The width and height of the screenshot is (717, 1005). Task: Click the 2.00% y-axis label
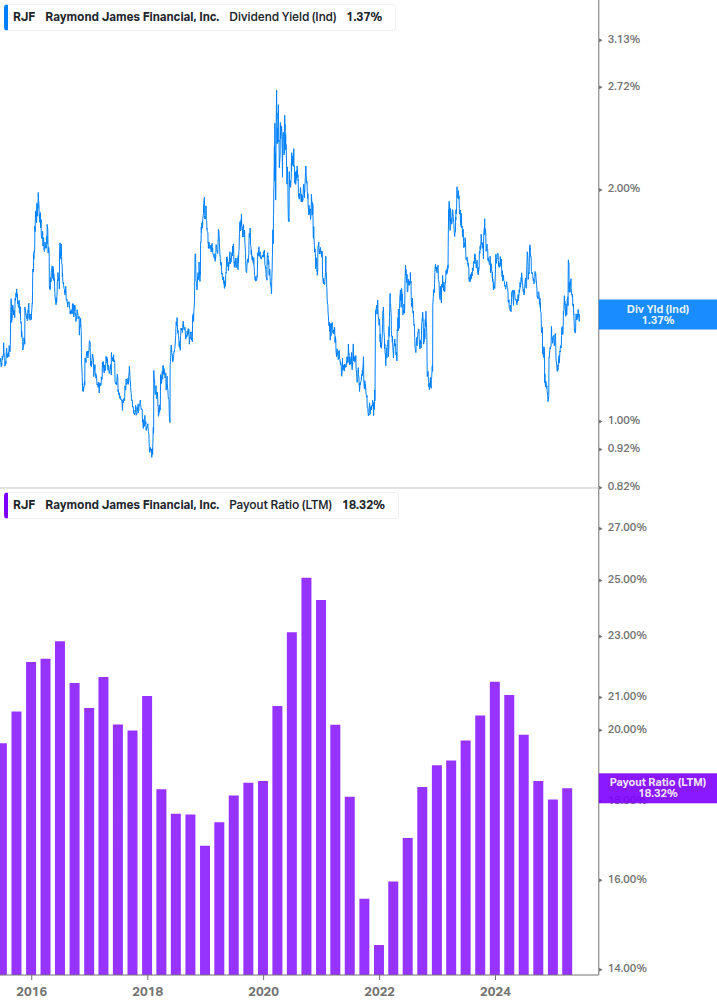[x=623, y=188]
